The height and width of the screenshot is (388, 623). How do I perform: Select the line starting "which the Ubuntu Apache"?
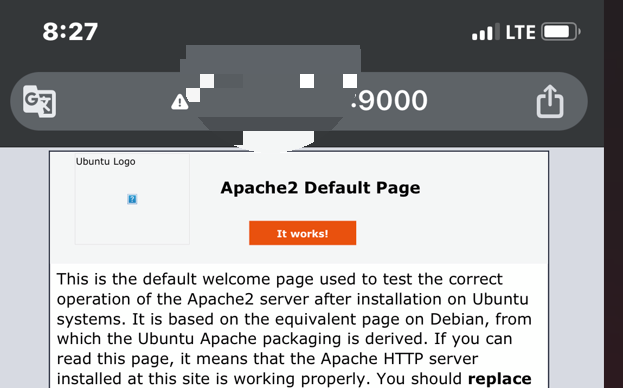click(284, 339)
